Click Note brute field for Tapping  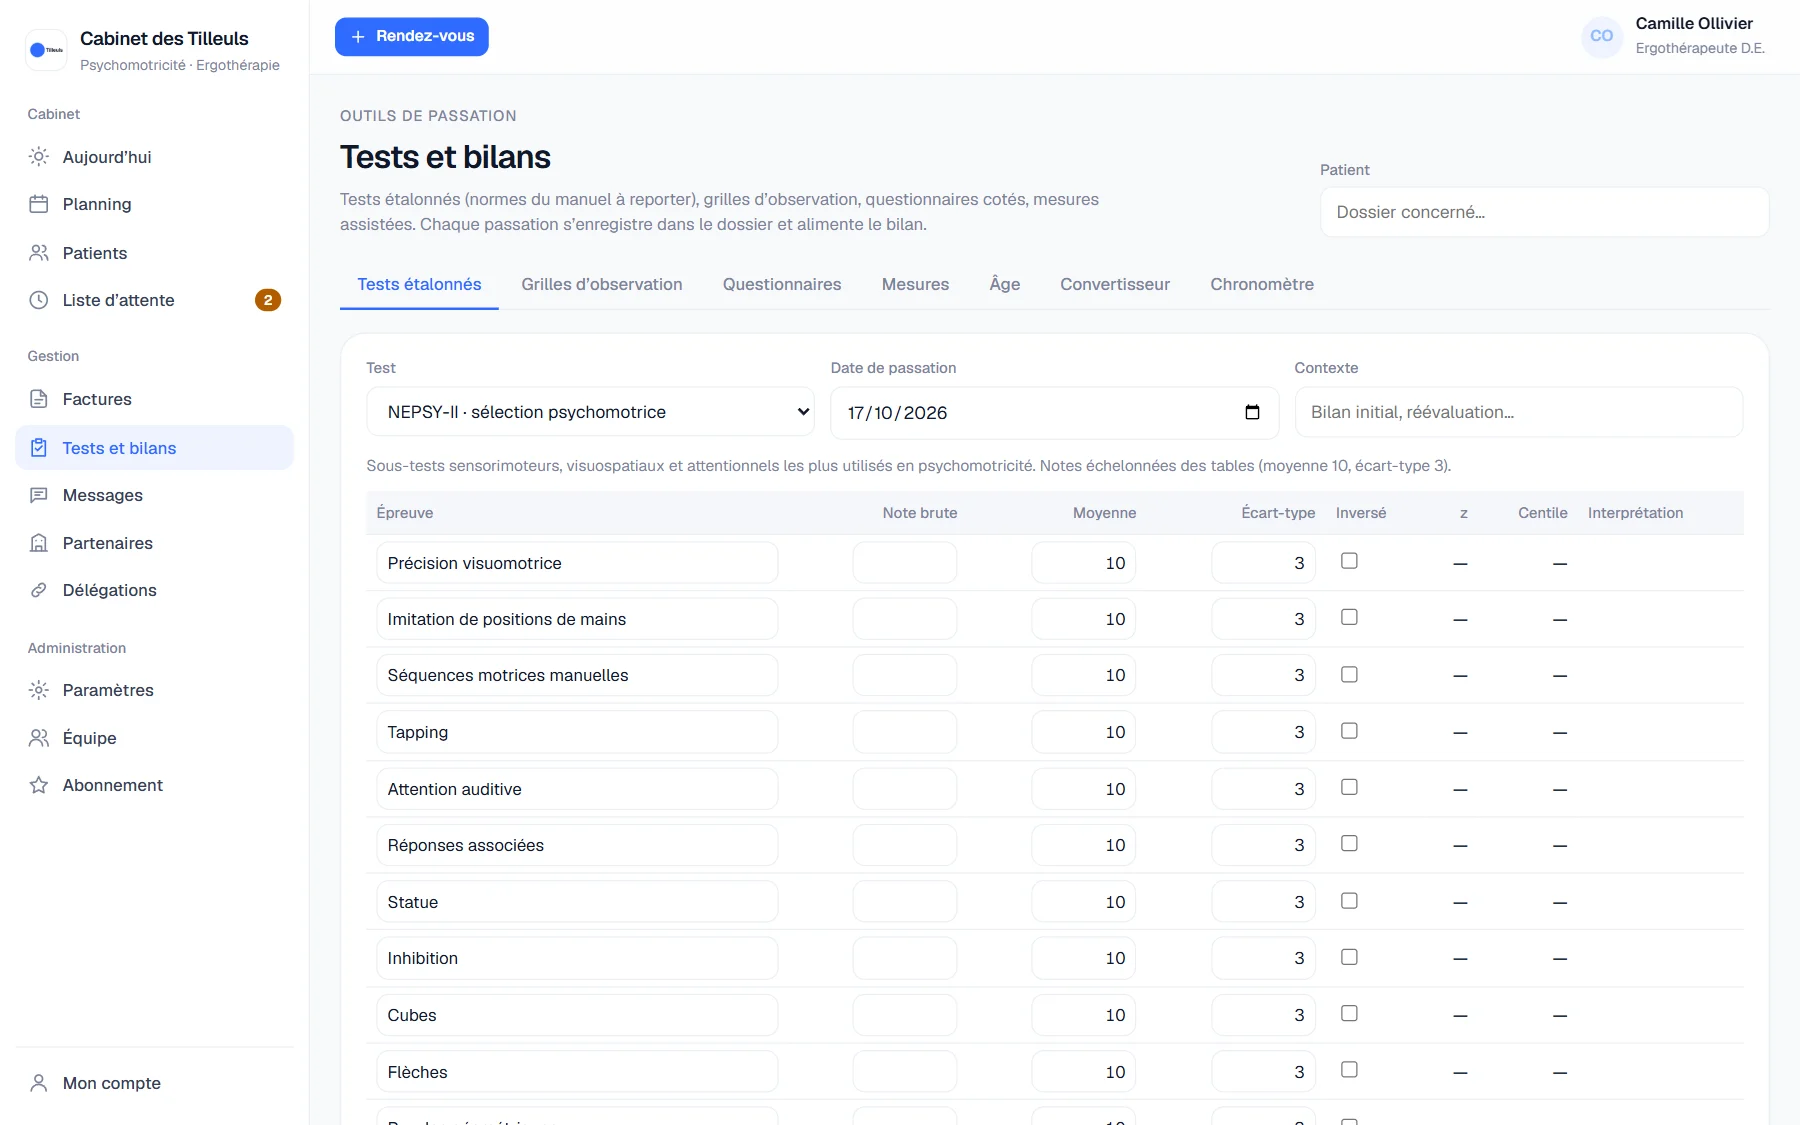click(904, 732)
